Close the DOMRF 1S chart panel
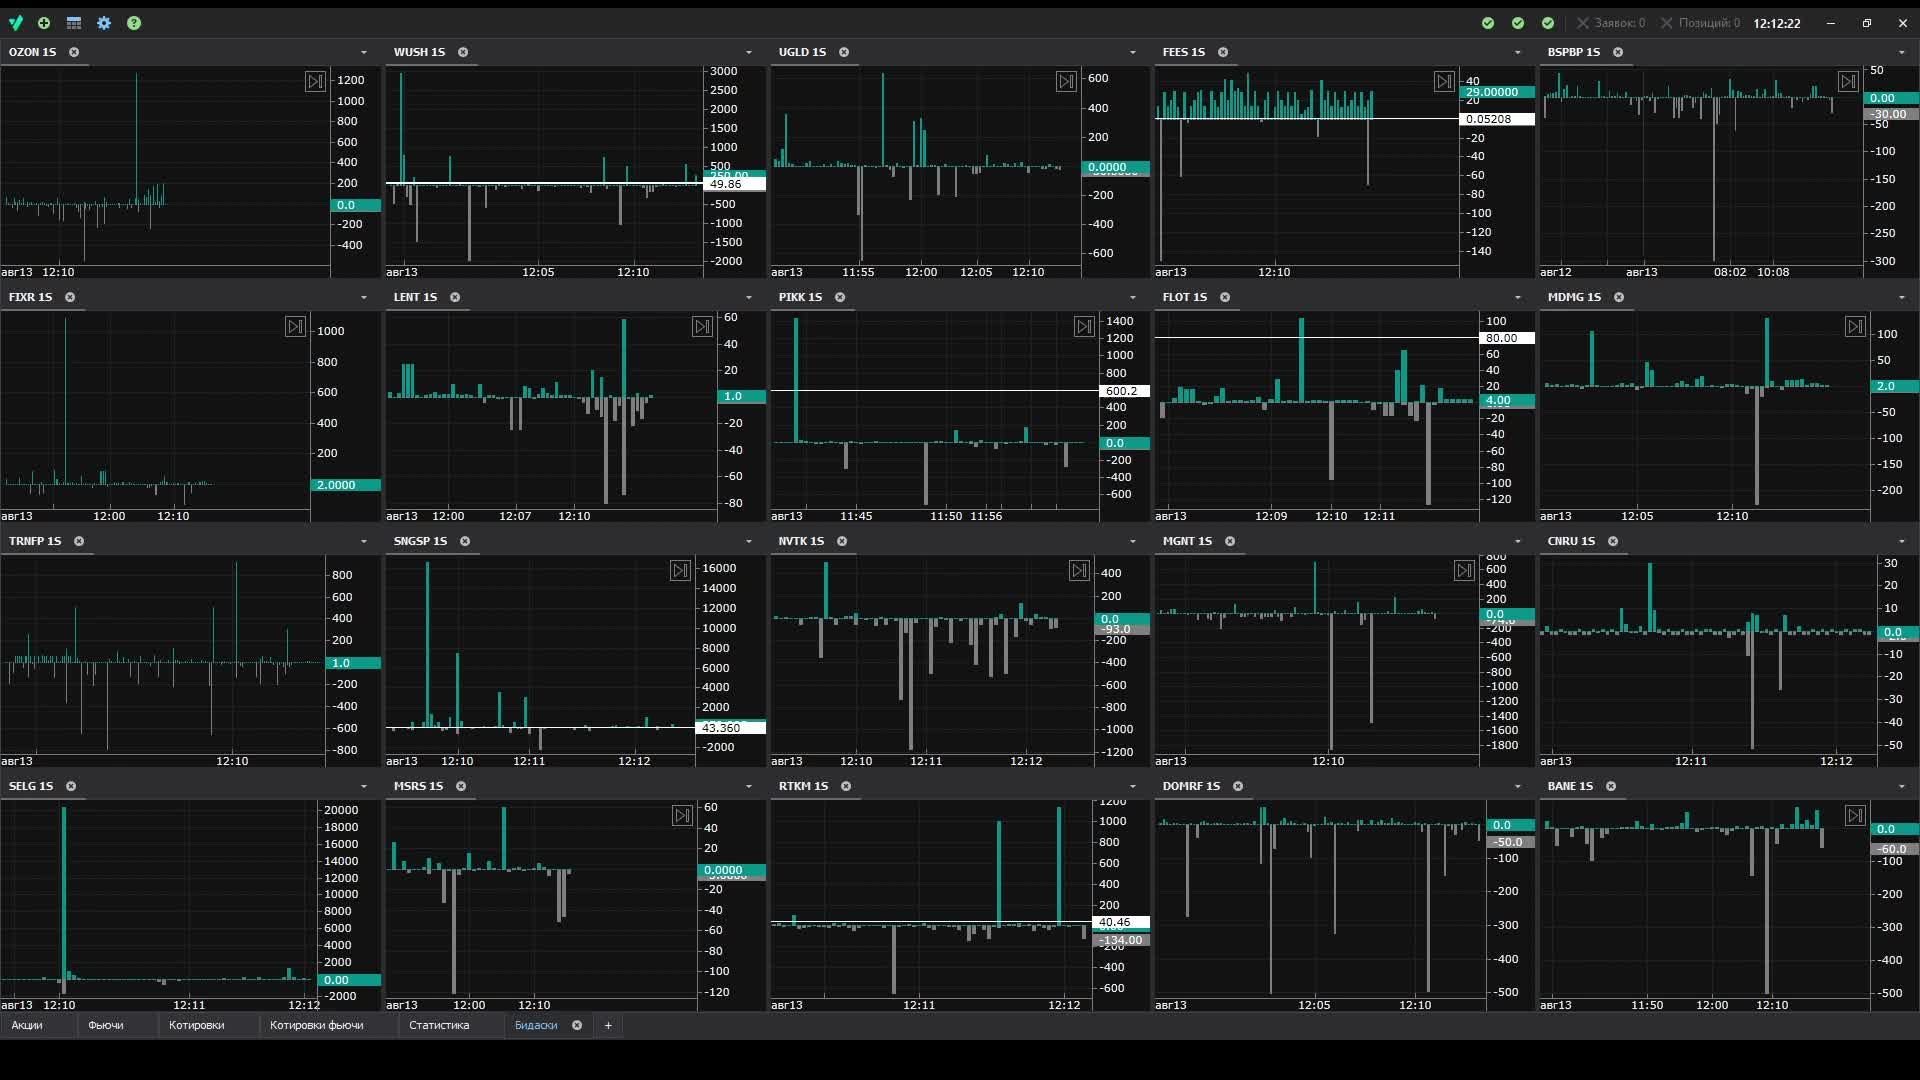 click(x=1238, y=786)
